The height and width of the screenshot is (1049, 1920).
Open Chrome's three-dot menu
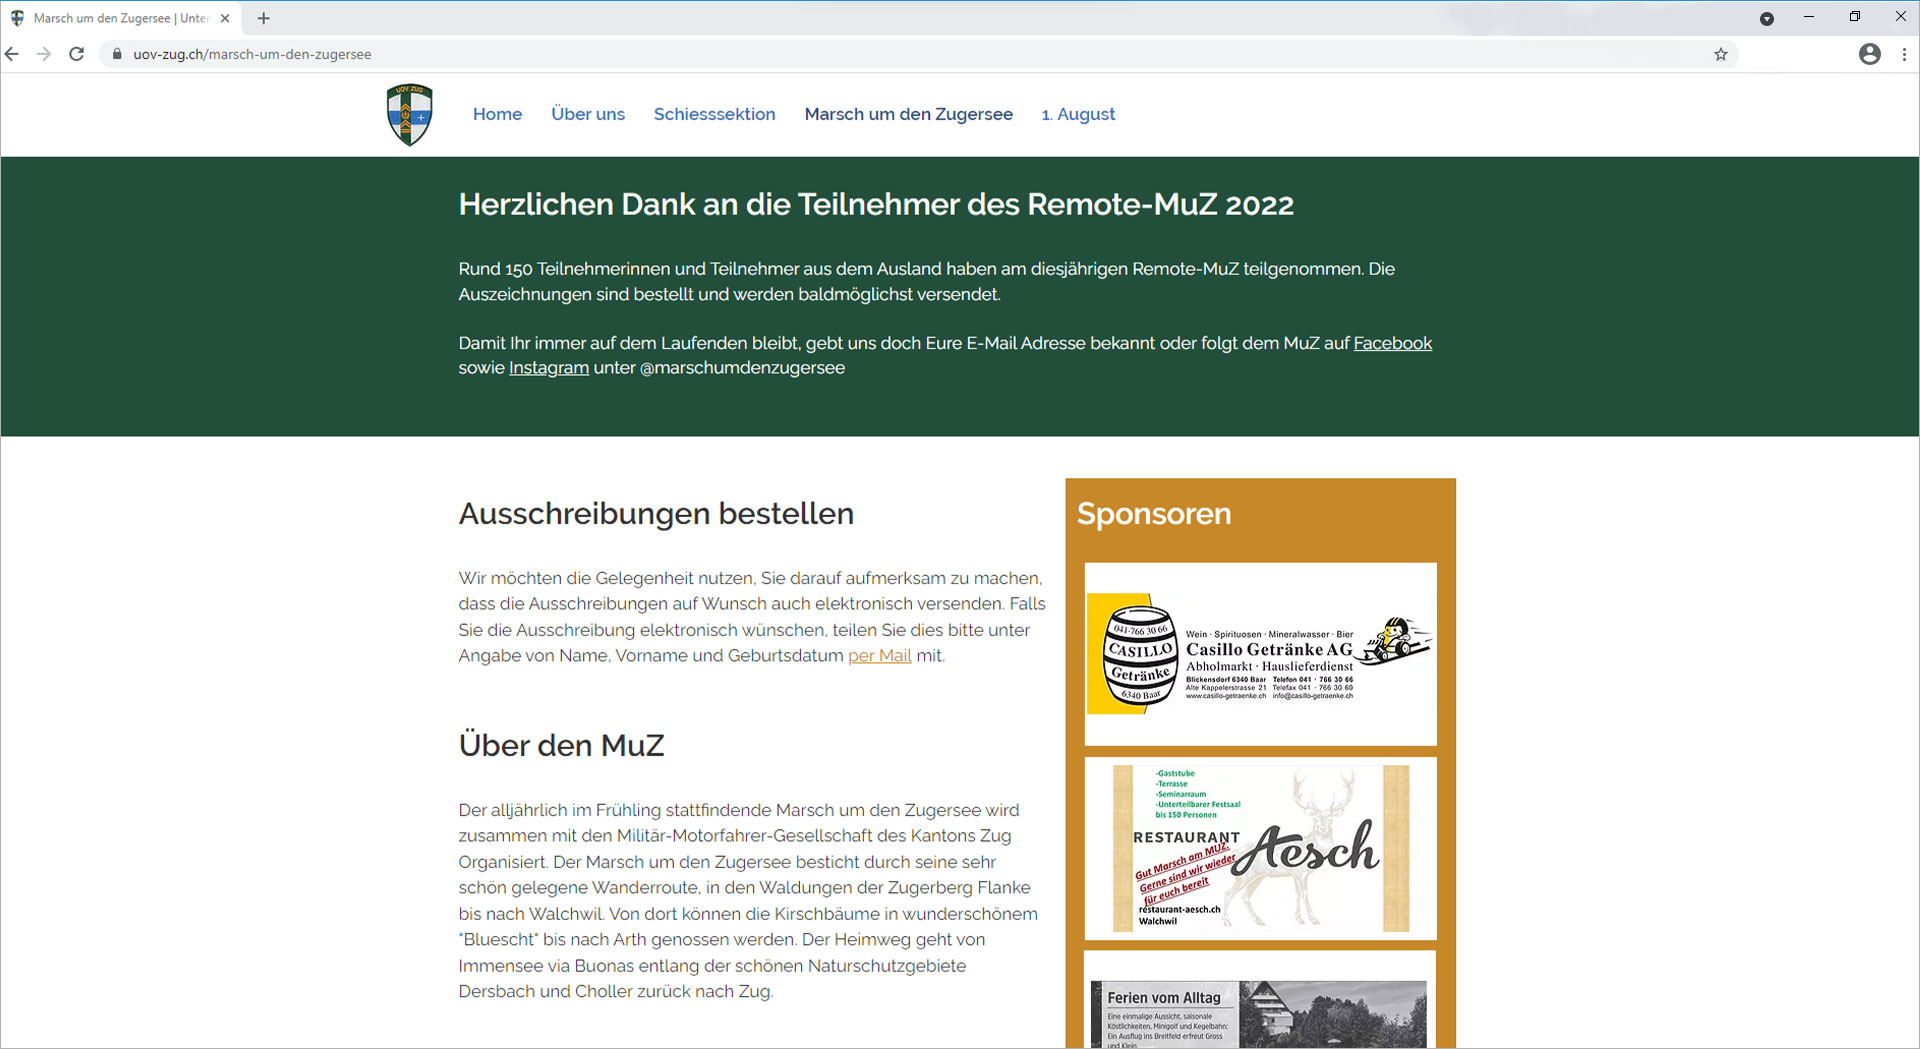click(x=1904, y=54)
